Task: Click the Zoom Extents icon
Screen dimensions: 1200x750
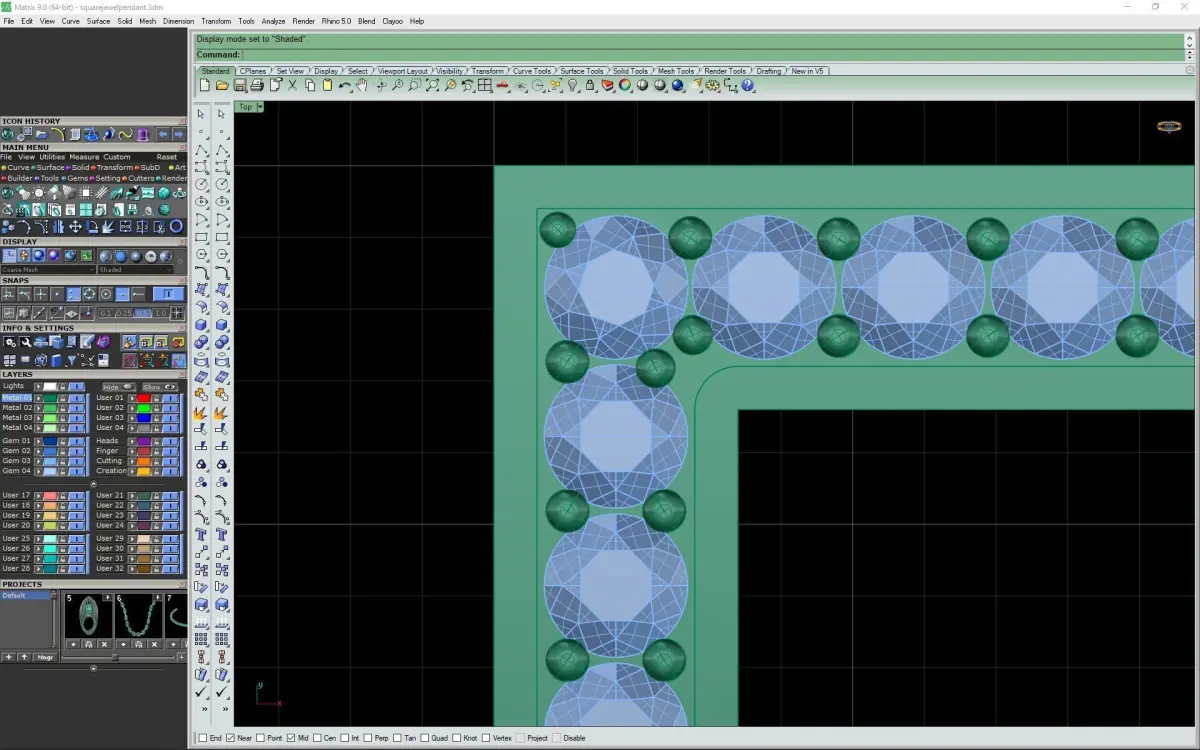Action: pos(432,85)
